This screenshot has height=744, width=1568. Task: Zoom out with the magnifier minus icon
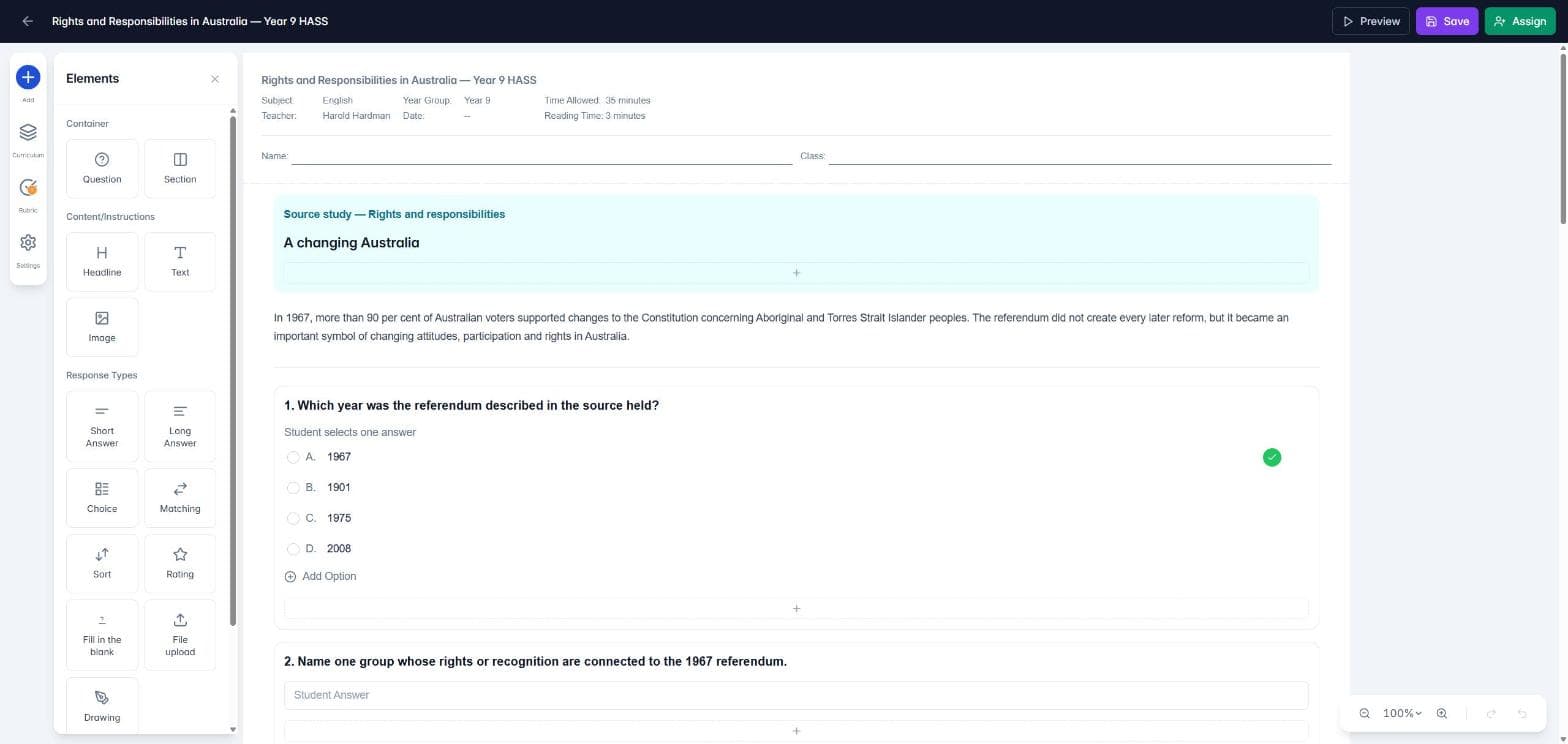[1365, 713]
